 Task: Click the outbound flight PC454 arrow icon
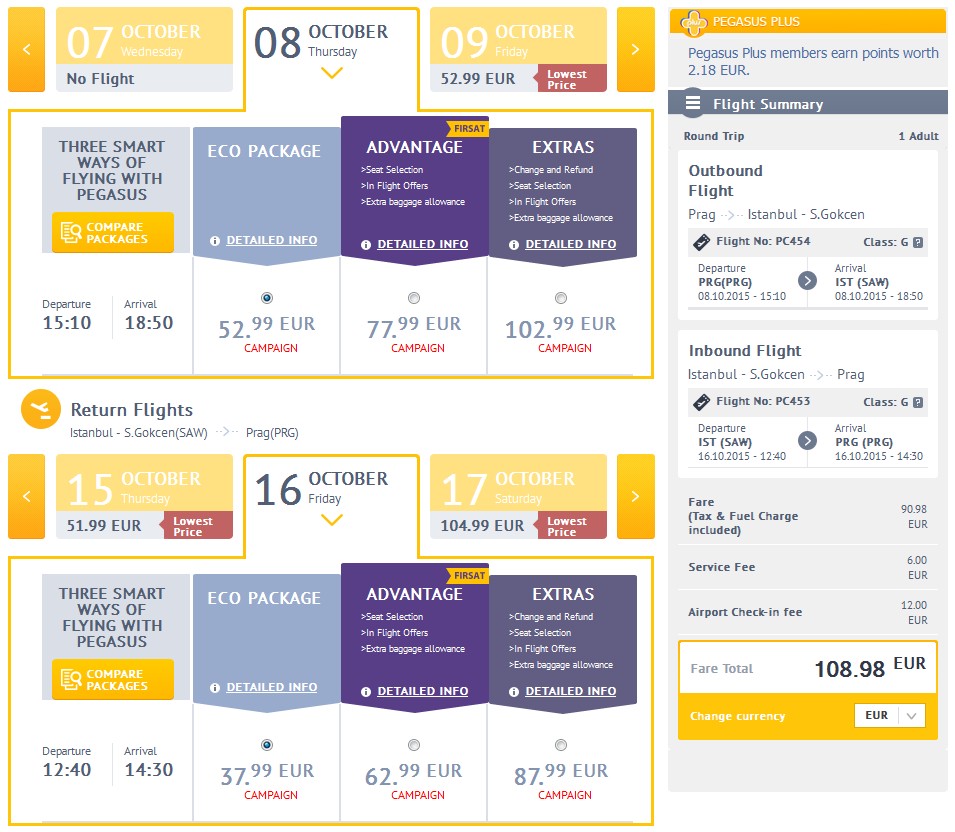click(808, 280)
